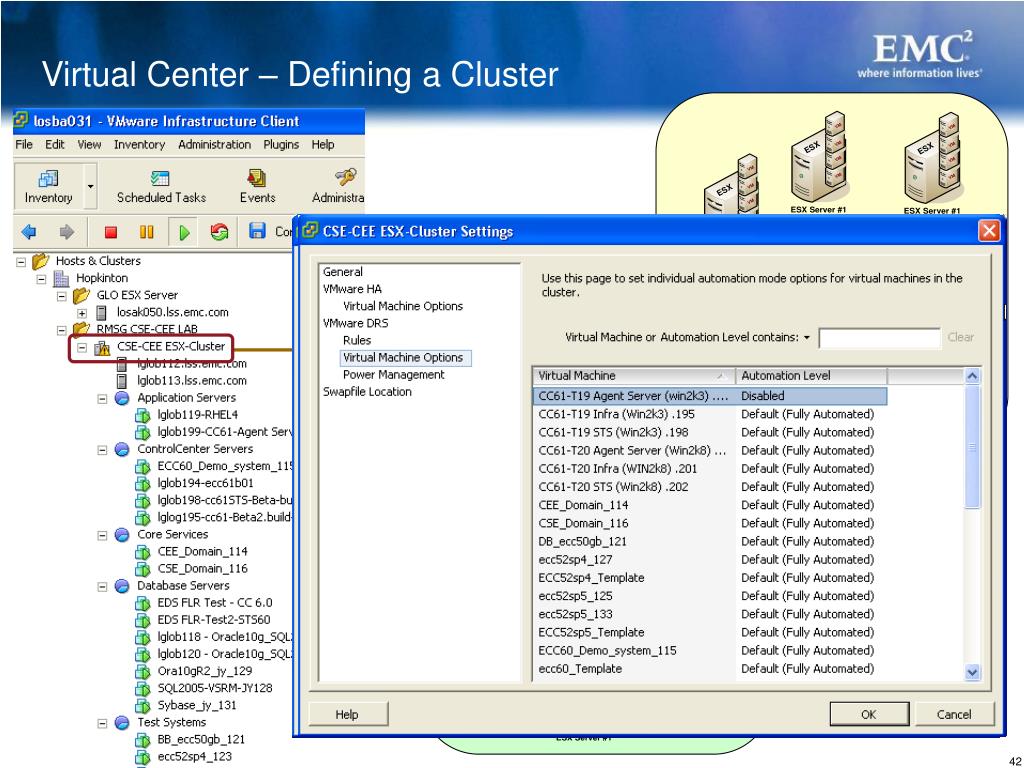Select the lglob119-RHEL4 virtual machine icon

point(142,415)
